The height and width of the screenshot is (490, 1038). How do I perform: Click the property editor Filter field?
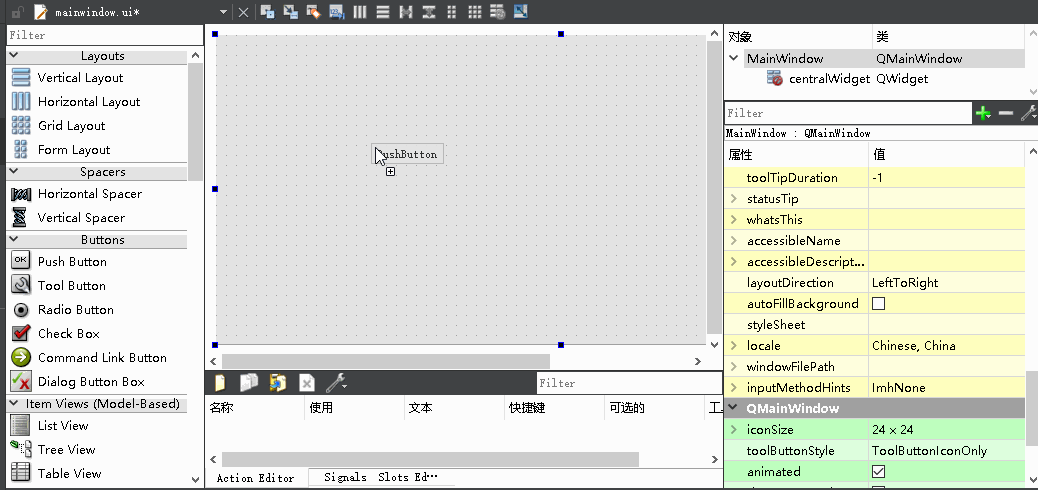[848, 113]
